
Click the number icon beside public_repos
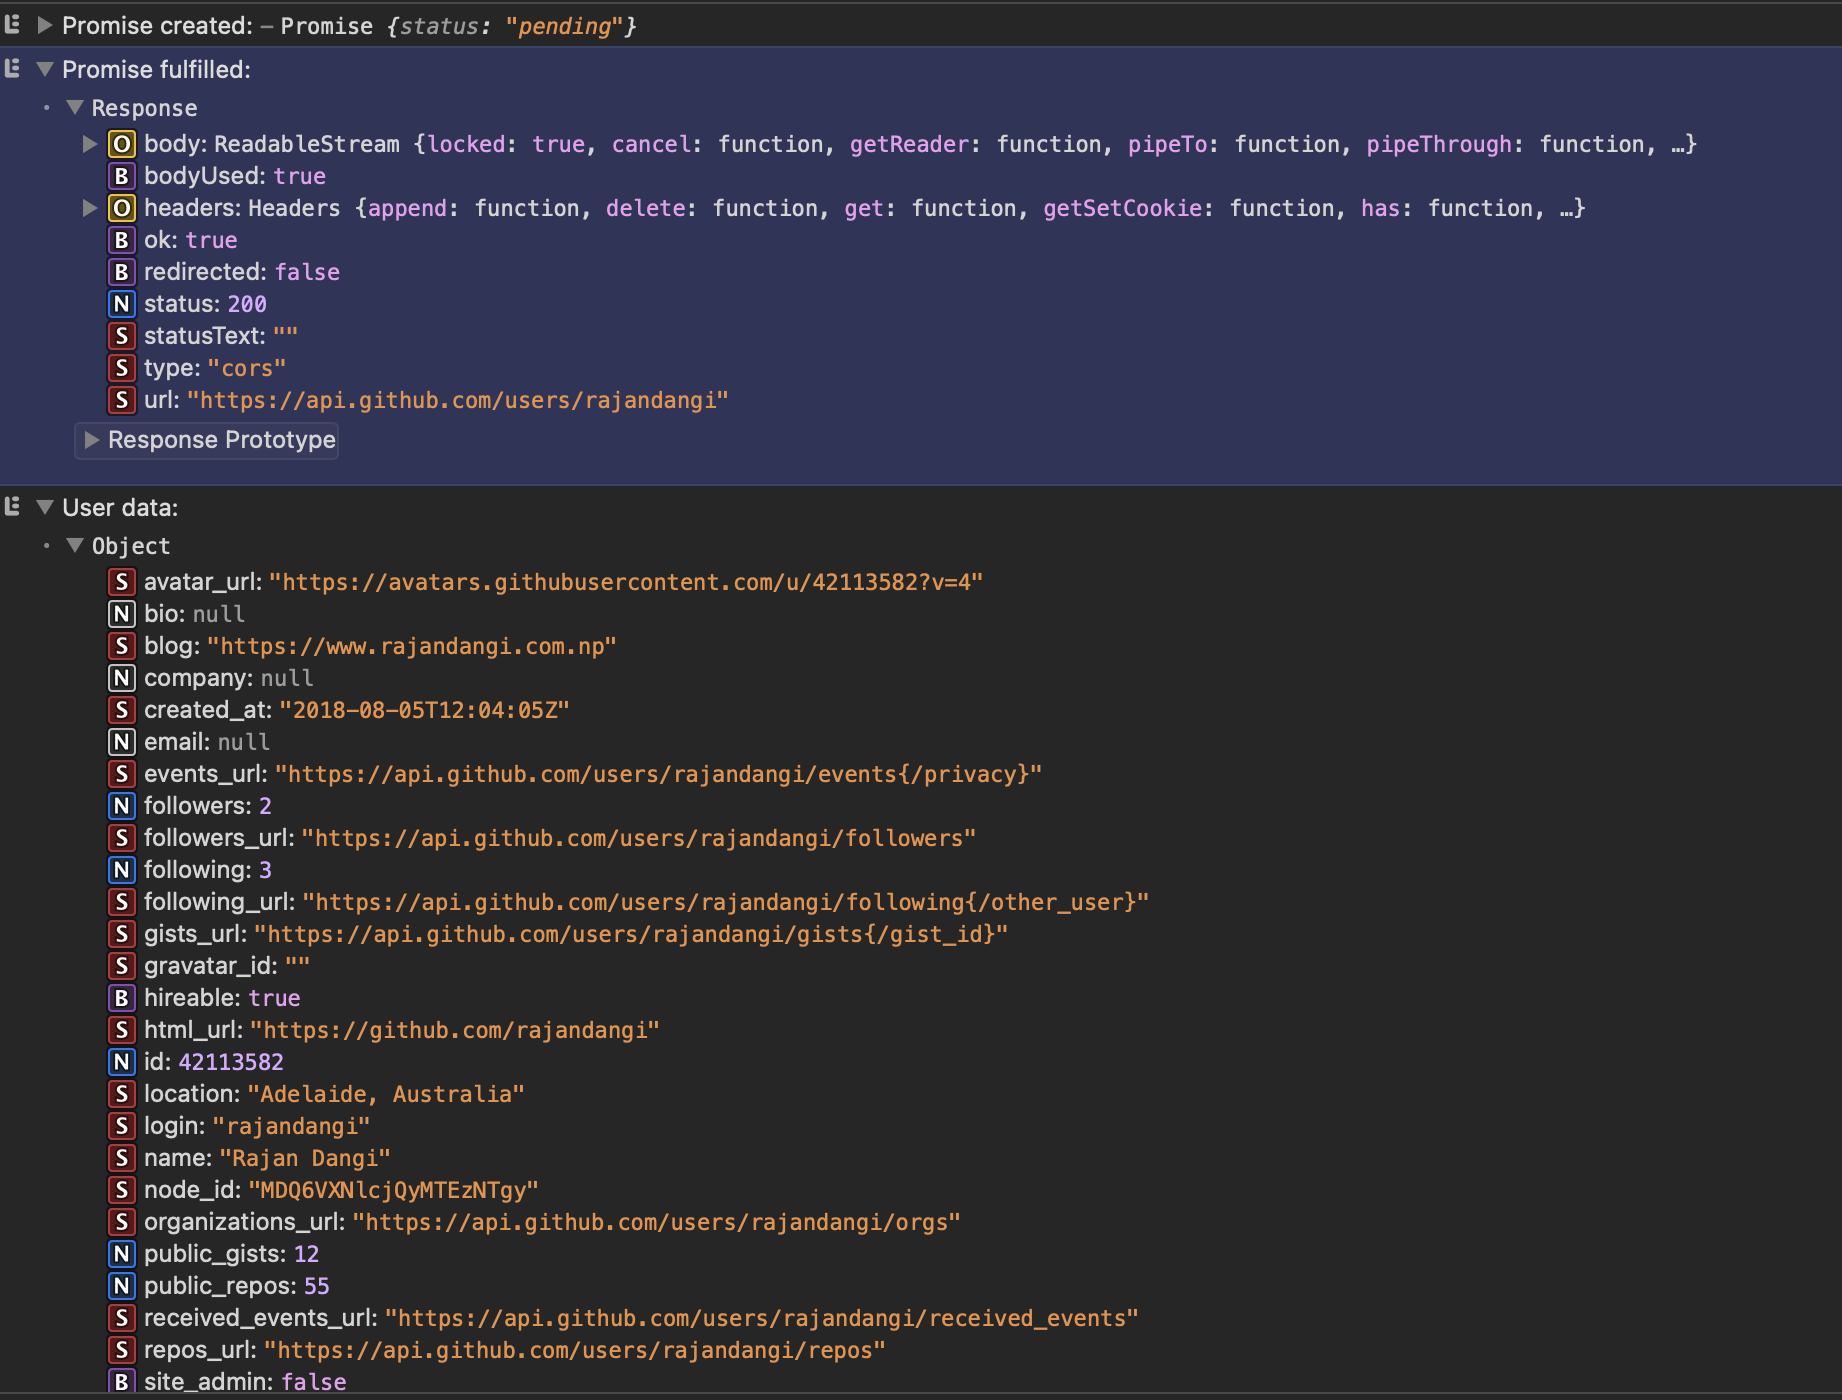pyautogui.click(x=121, y=1286)
